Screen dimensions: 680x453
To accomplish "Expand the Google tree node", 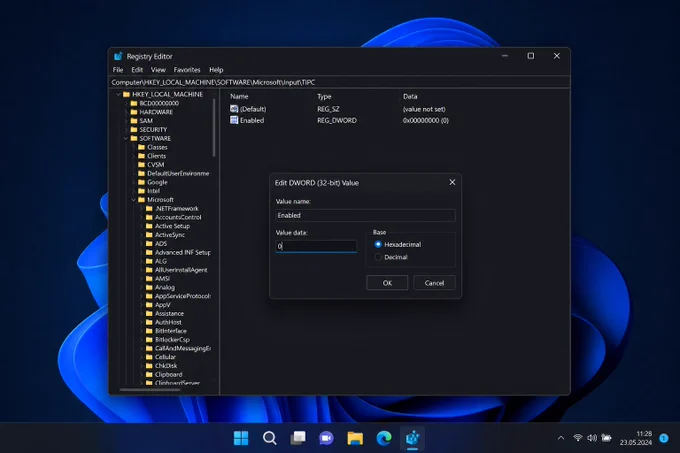I will 134,182.
